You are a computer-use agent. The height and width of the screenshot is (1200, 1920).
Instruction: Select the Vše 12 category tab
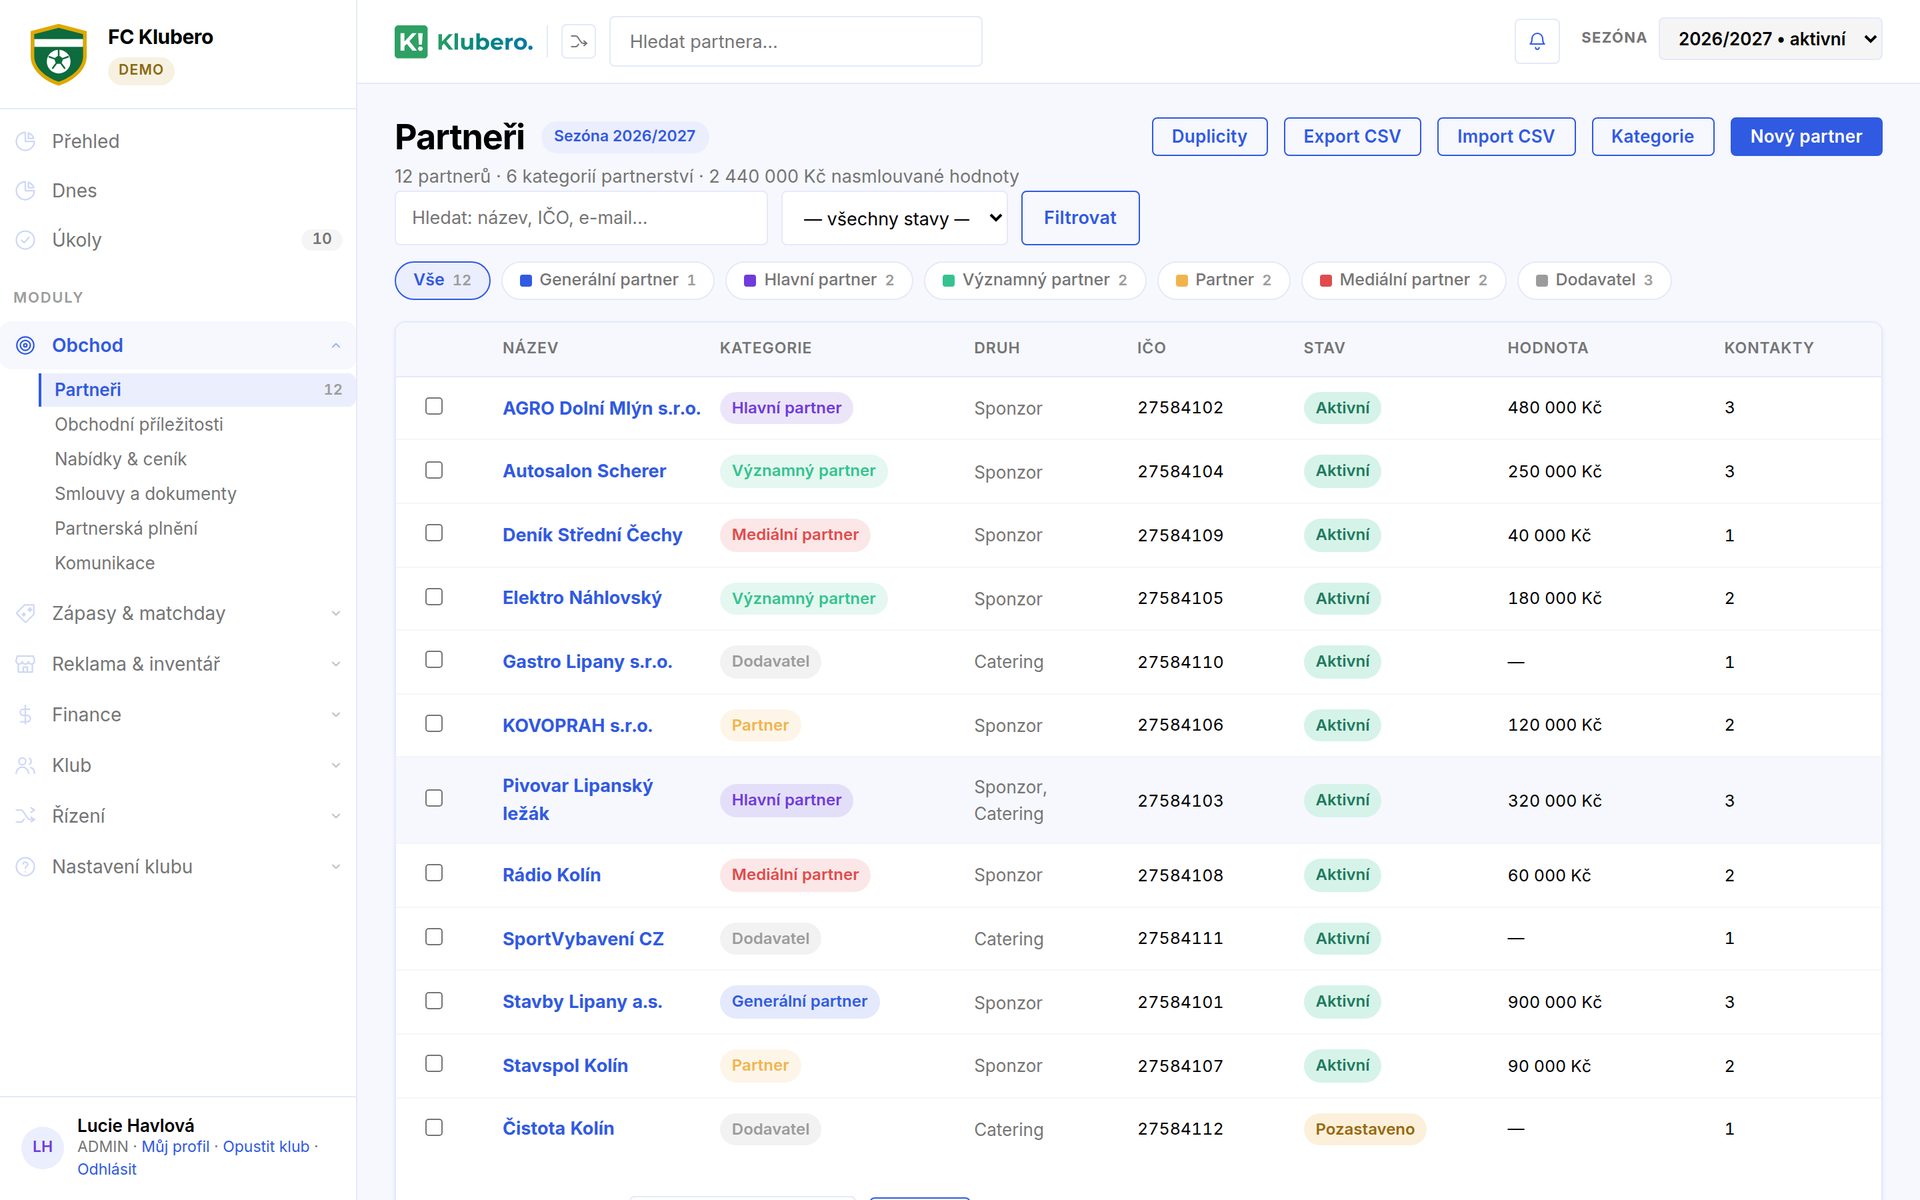[x=442, y=280]
